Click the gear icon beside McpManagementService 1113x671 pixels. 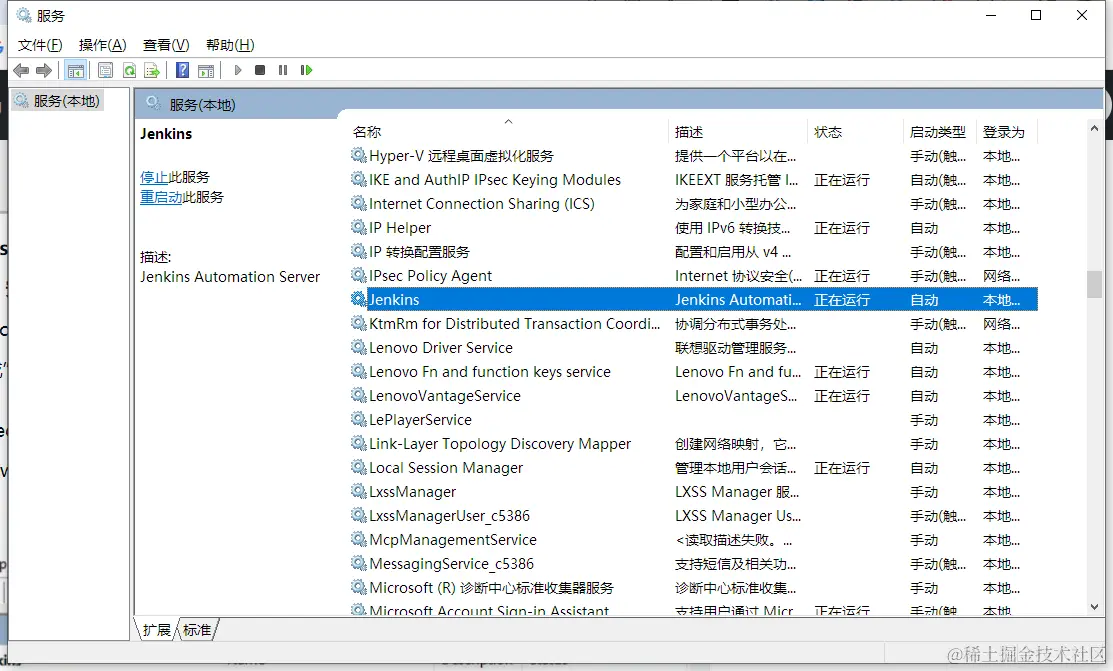click(358, 539)
